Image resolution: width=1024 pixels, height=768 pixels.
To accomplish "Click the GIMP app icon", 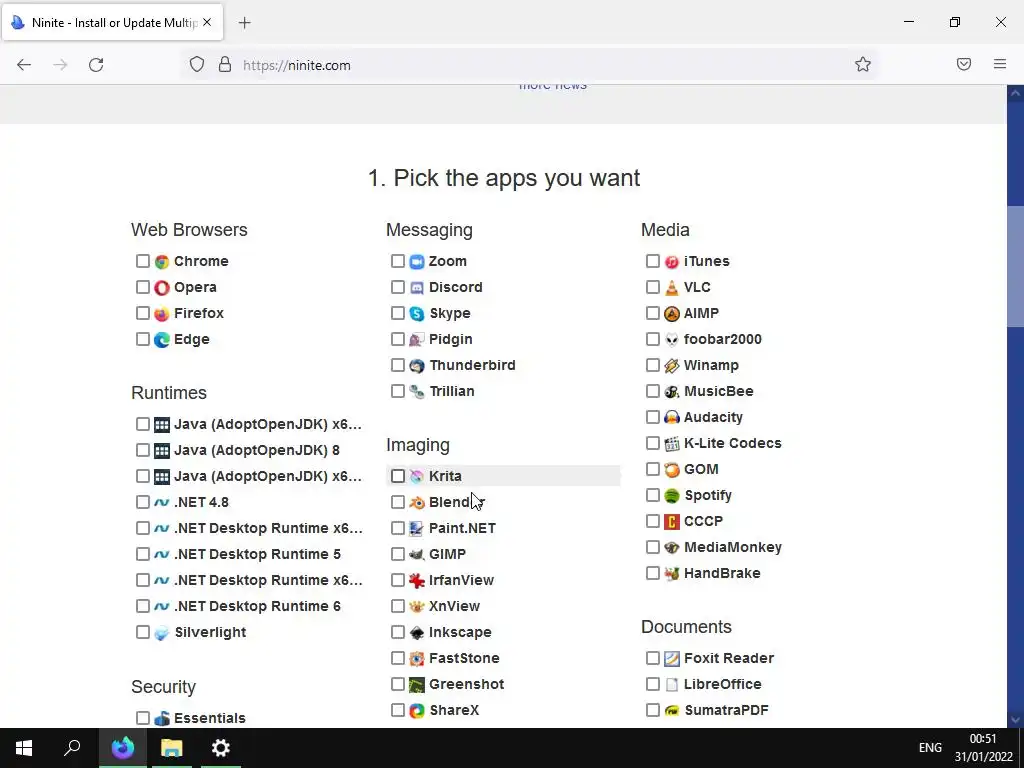I will (x=417, y=554).
